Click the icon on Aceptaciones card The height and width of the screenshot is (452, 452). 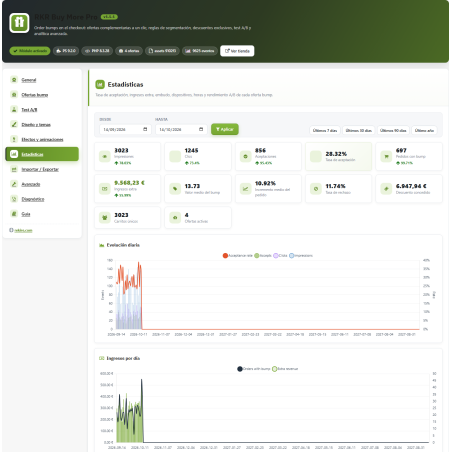pyautogui.click(x=245, y=156)
